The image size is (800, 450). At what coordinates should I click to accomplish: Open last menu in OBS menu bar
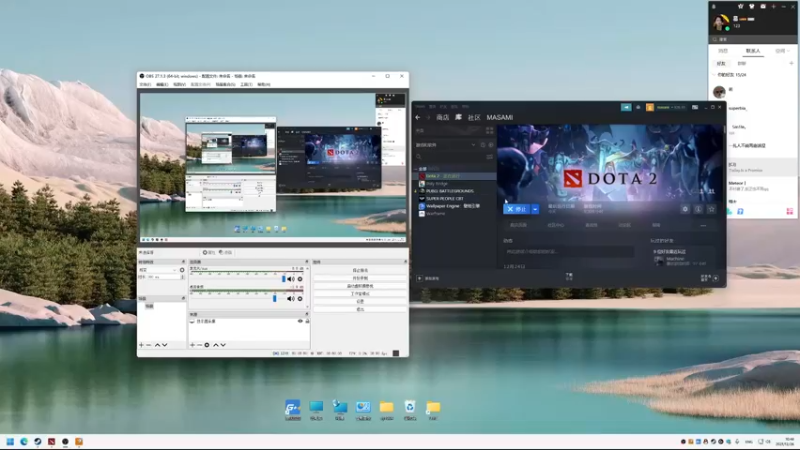(264, 84)
